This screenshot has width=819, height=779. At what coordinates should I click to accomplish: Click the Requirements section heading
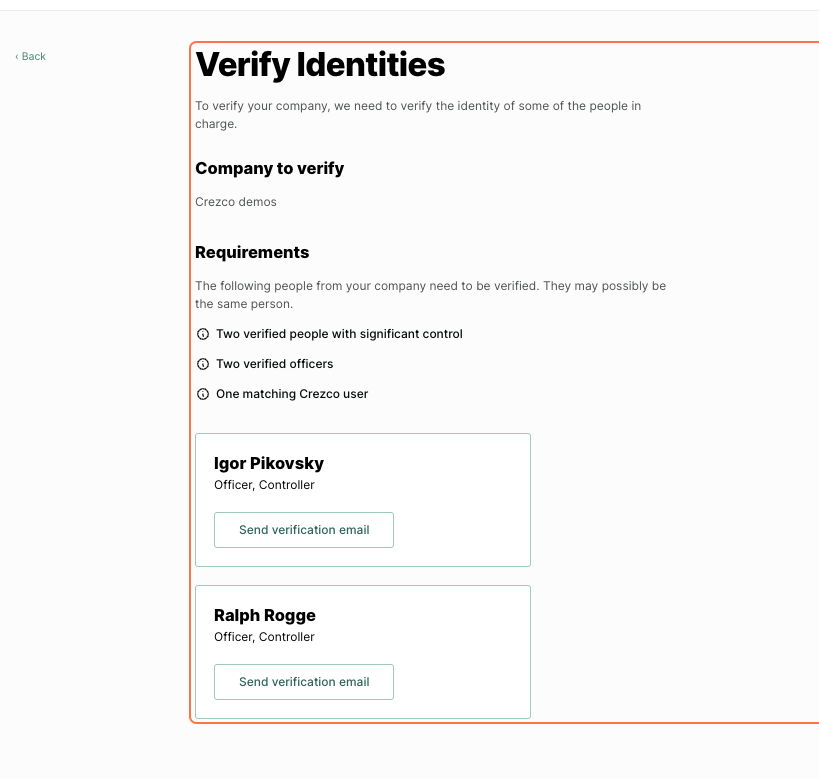pos(252,252)
